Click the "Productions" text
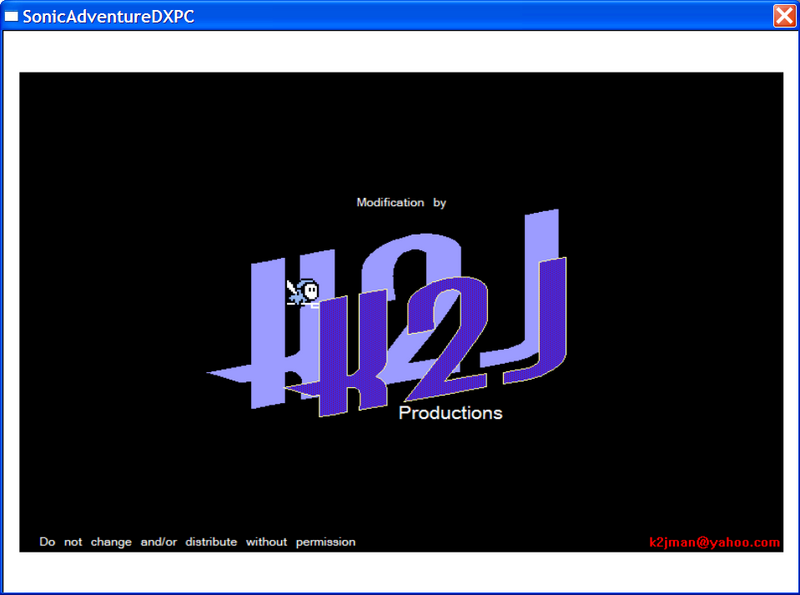Screen dimensions: 800x595 (x=450, y=413)
